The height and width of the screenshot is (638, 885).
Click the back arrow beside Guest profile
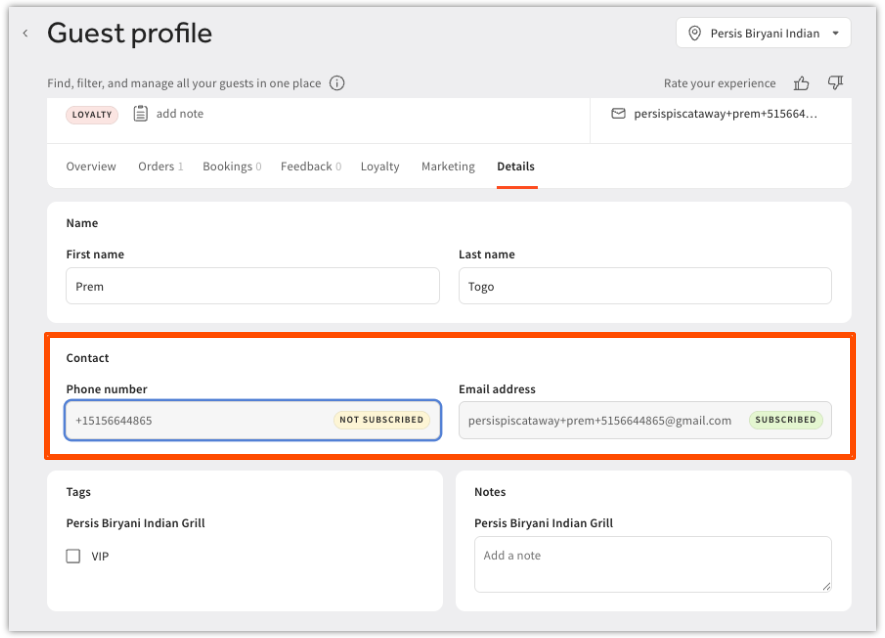25,34
